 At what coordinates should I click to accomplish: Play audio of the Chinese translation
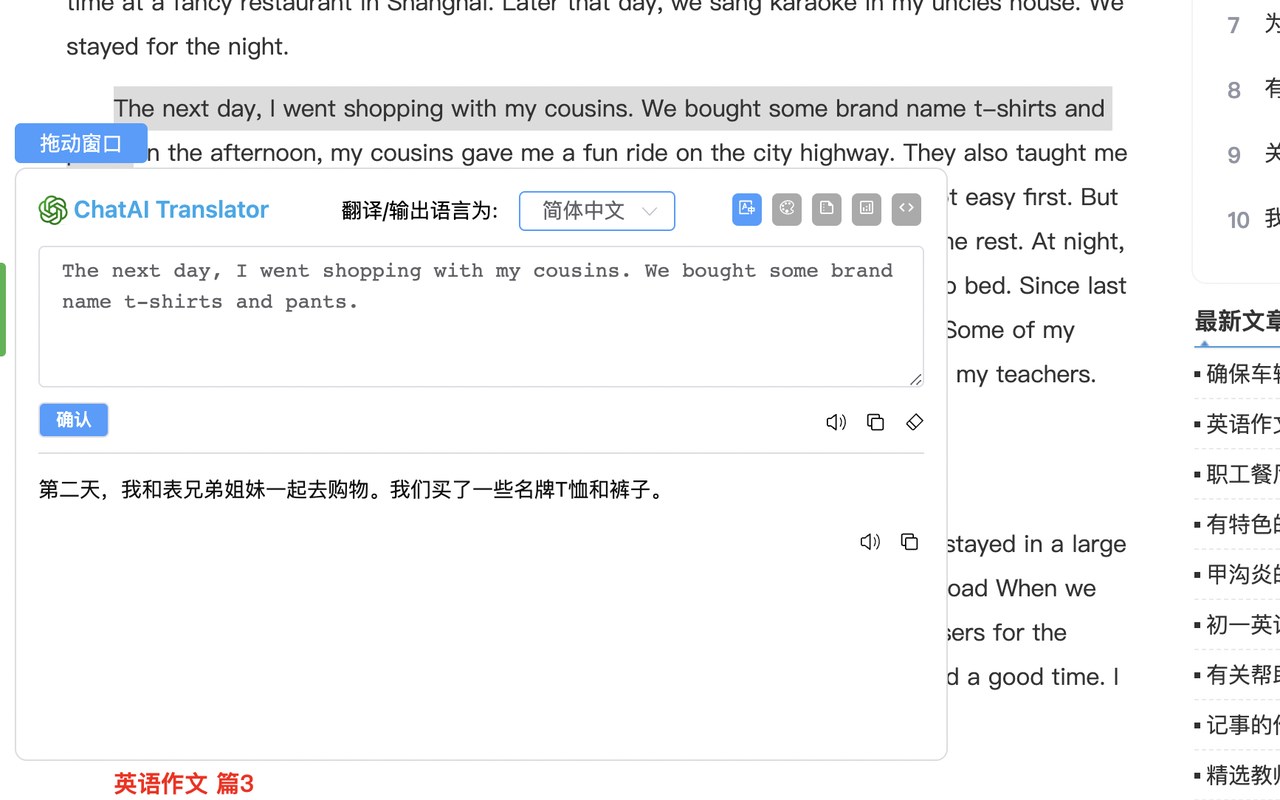[x=870, y=542]
